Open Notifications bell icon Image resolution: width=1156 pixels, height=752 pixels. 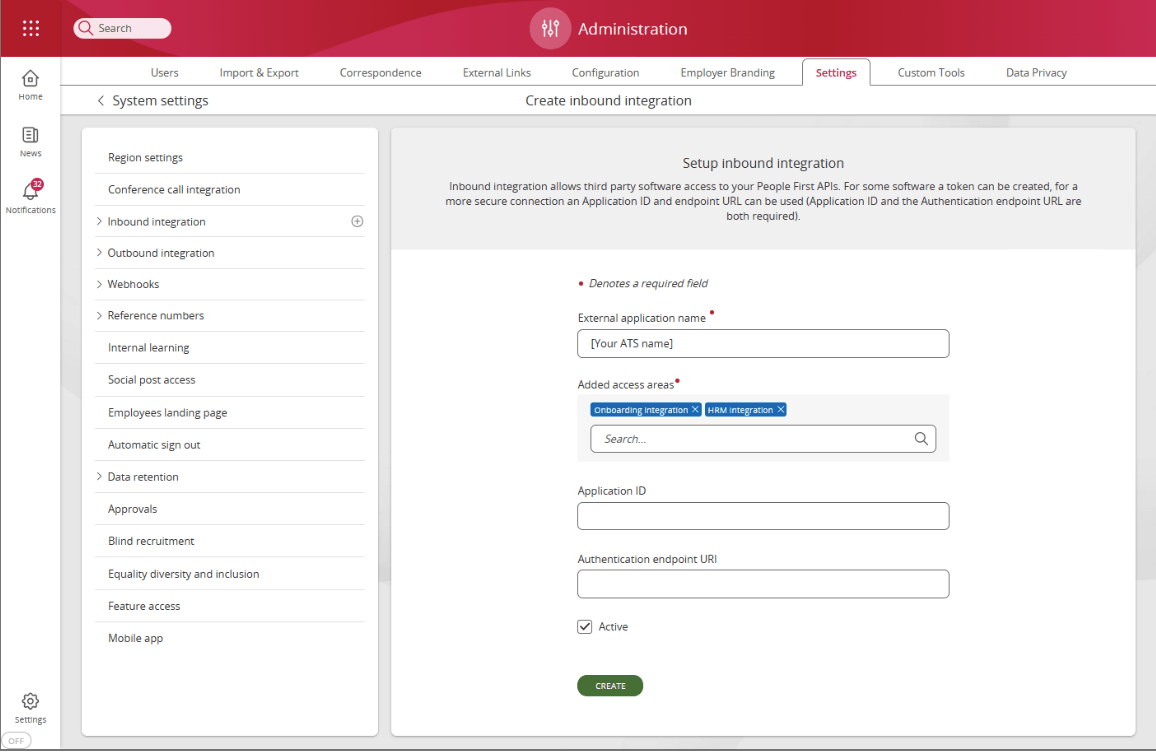pyautogui.click(x=31, y=195)
